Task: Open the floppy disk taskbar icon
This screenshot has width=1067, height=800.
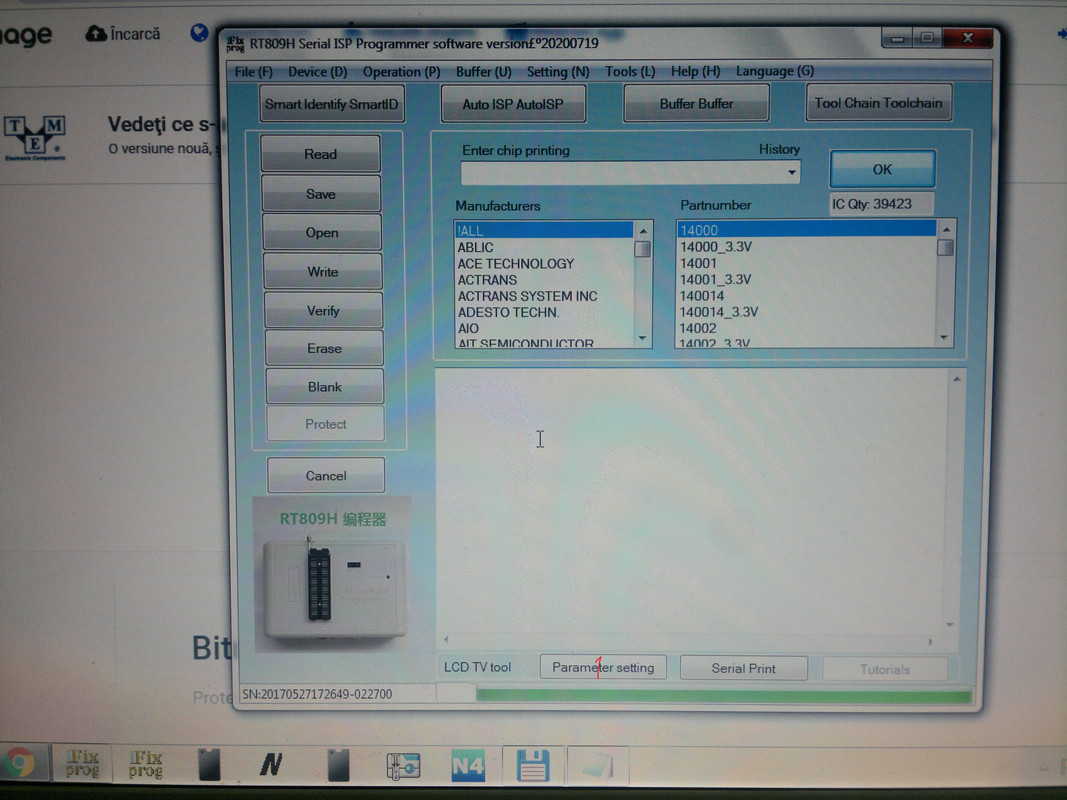Action: point(532,765)
